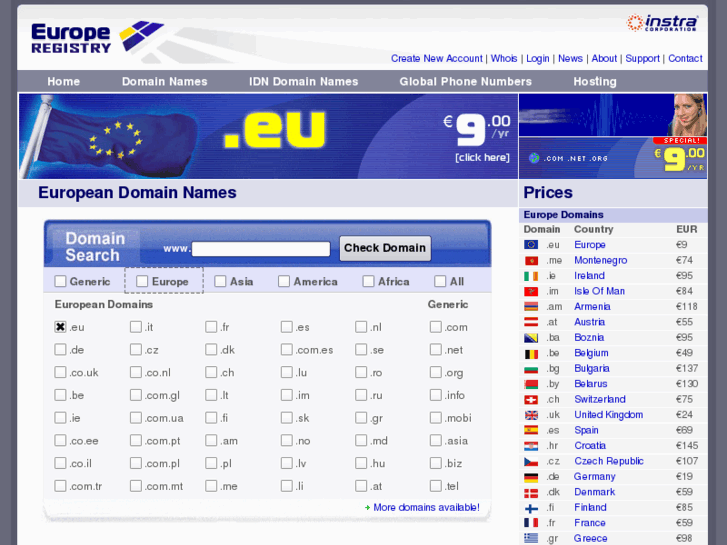Click the green arrow beside More domains
727x545 pixels.
pos(367,508)
